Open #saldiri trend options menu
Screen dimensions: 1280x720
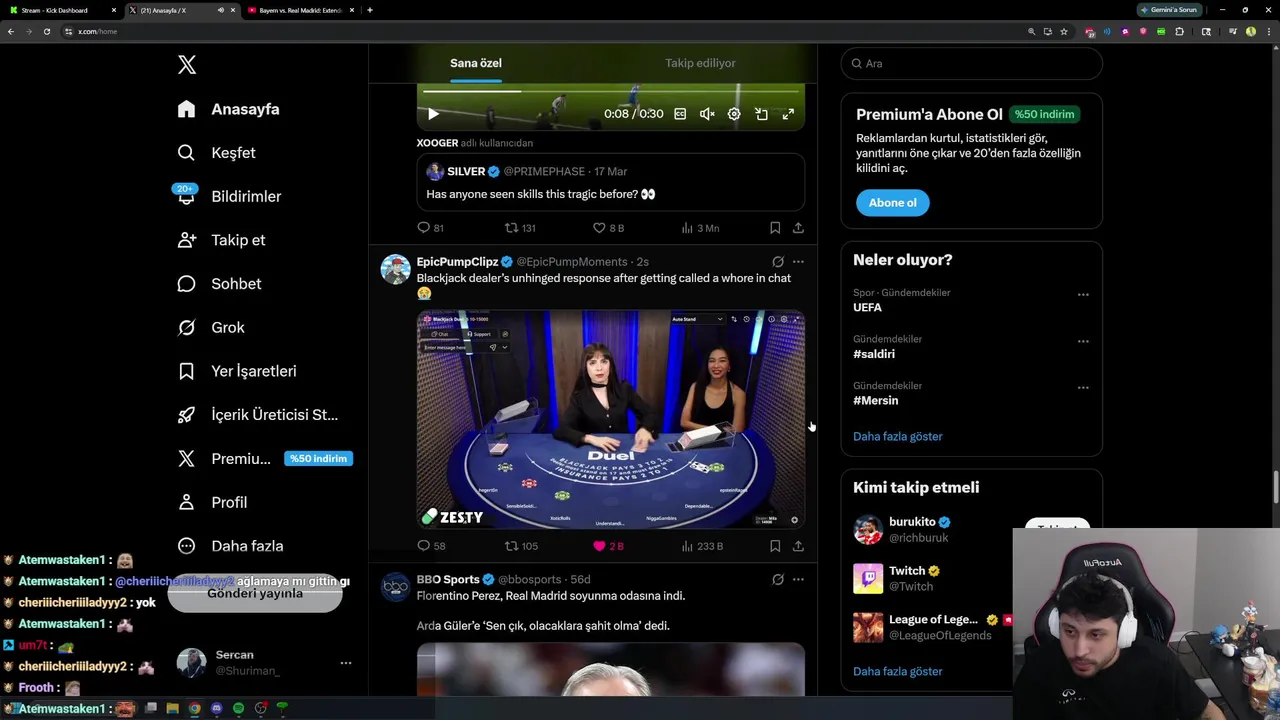1083,341
